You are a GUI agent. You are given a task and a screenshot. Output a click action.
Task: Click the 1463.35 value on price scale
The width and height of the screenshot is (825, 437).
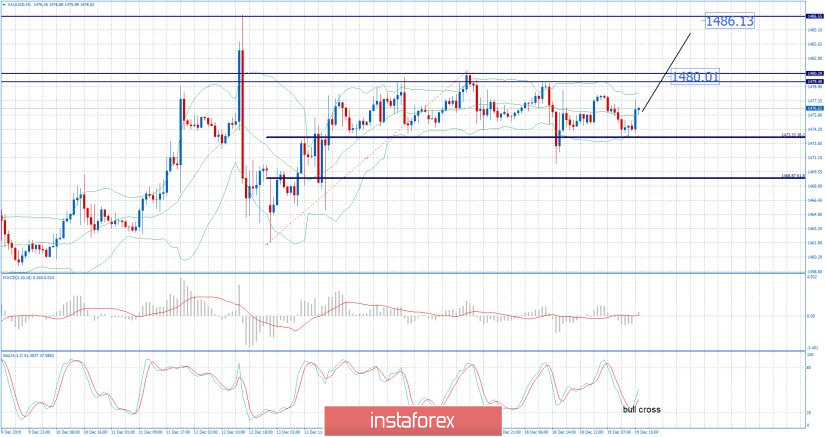tap(814, 229)
